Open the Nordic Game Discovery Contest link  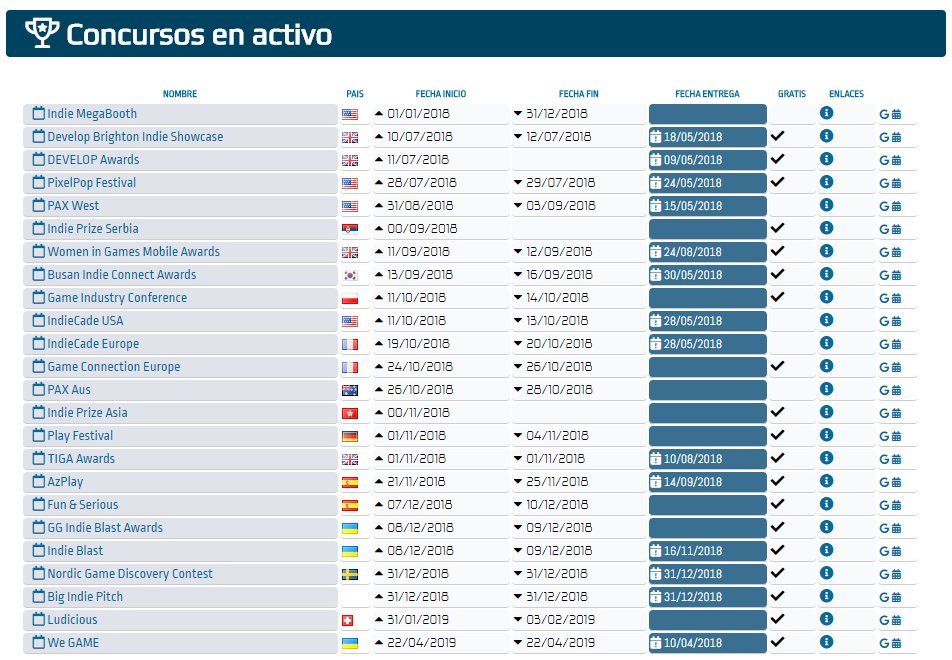[130, 573]
